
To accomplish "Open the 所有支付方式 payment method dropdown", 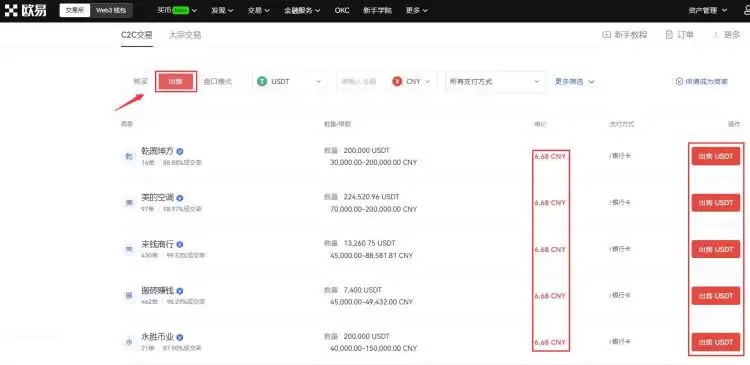I will (x=496, y=82).
